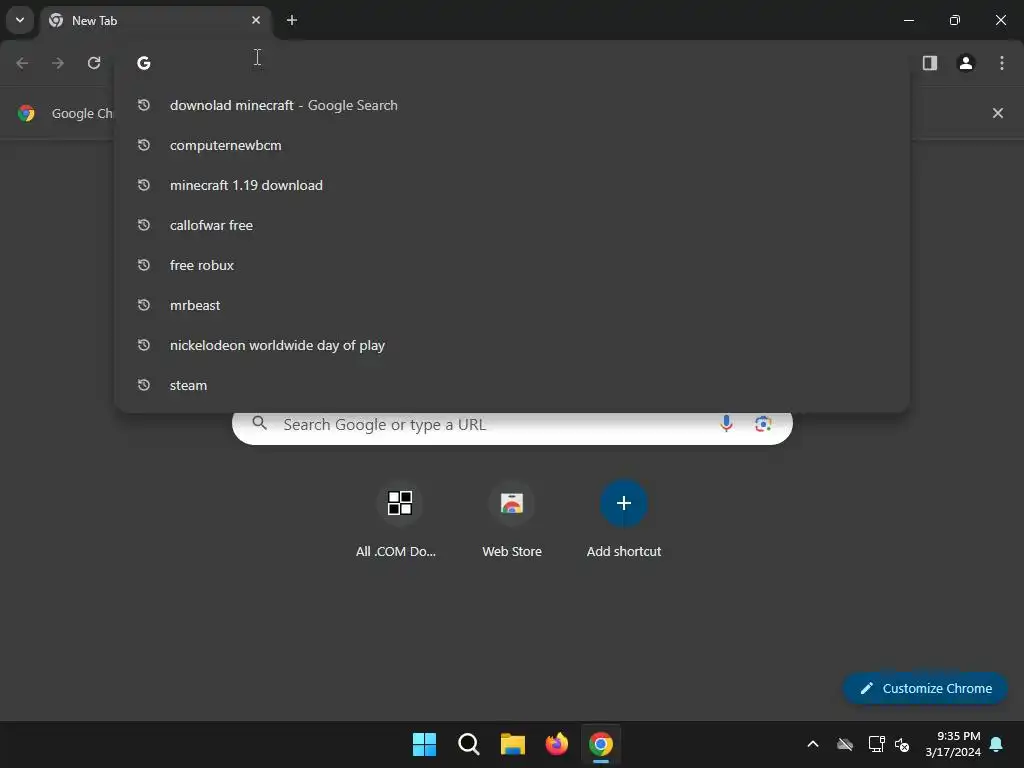Close the New Tab tab
Screen dimensions: 1024x768
point(256,20)
